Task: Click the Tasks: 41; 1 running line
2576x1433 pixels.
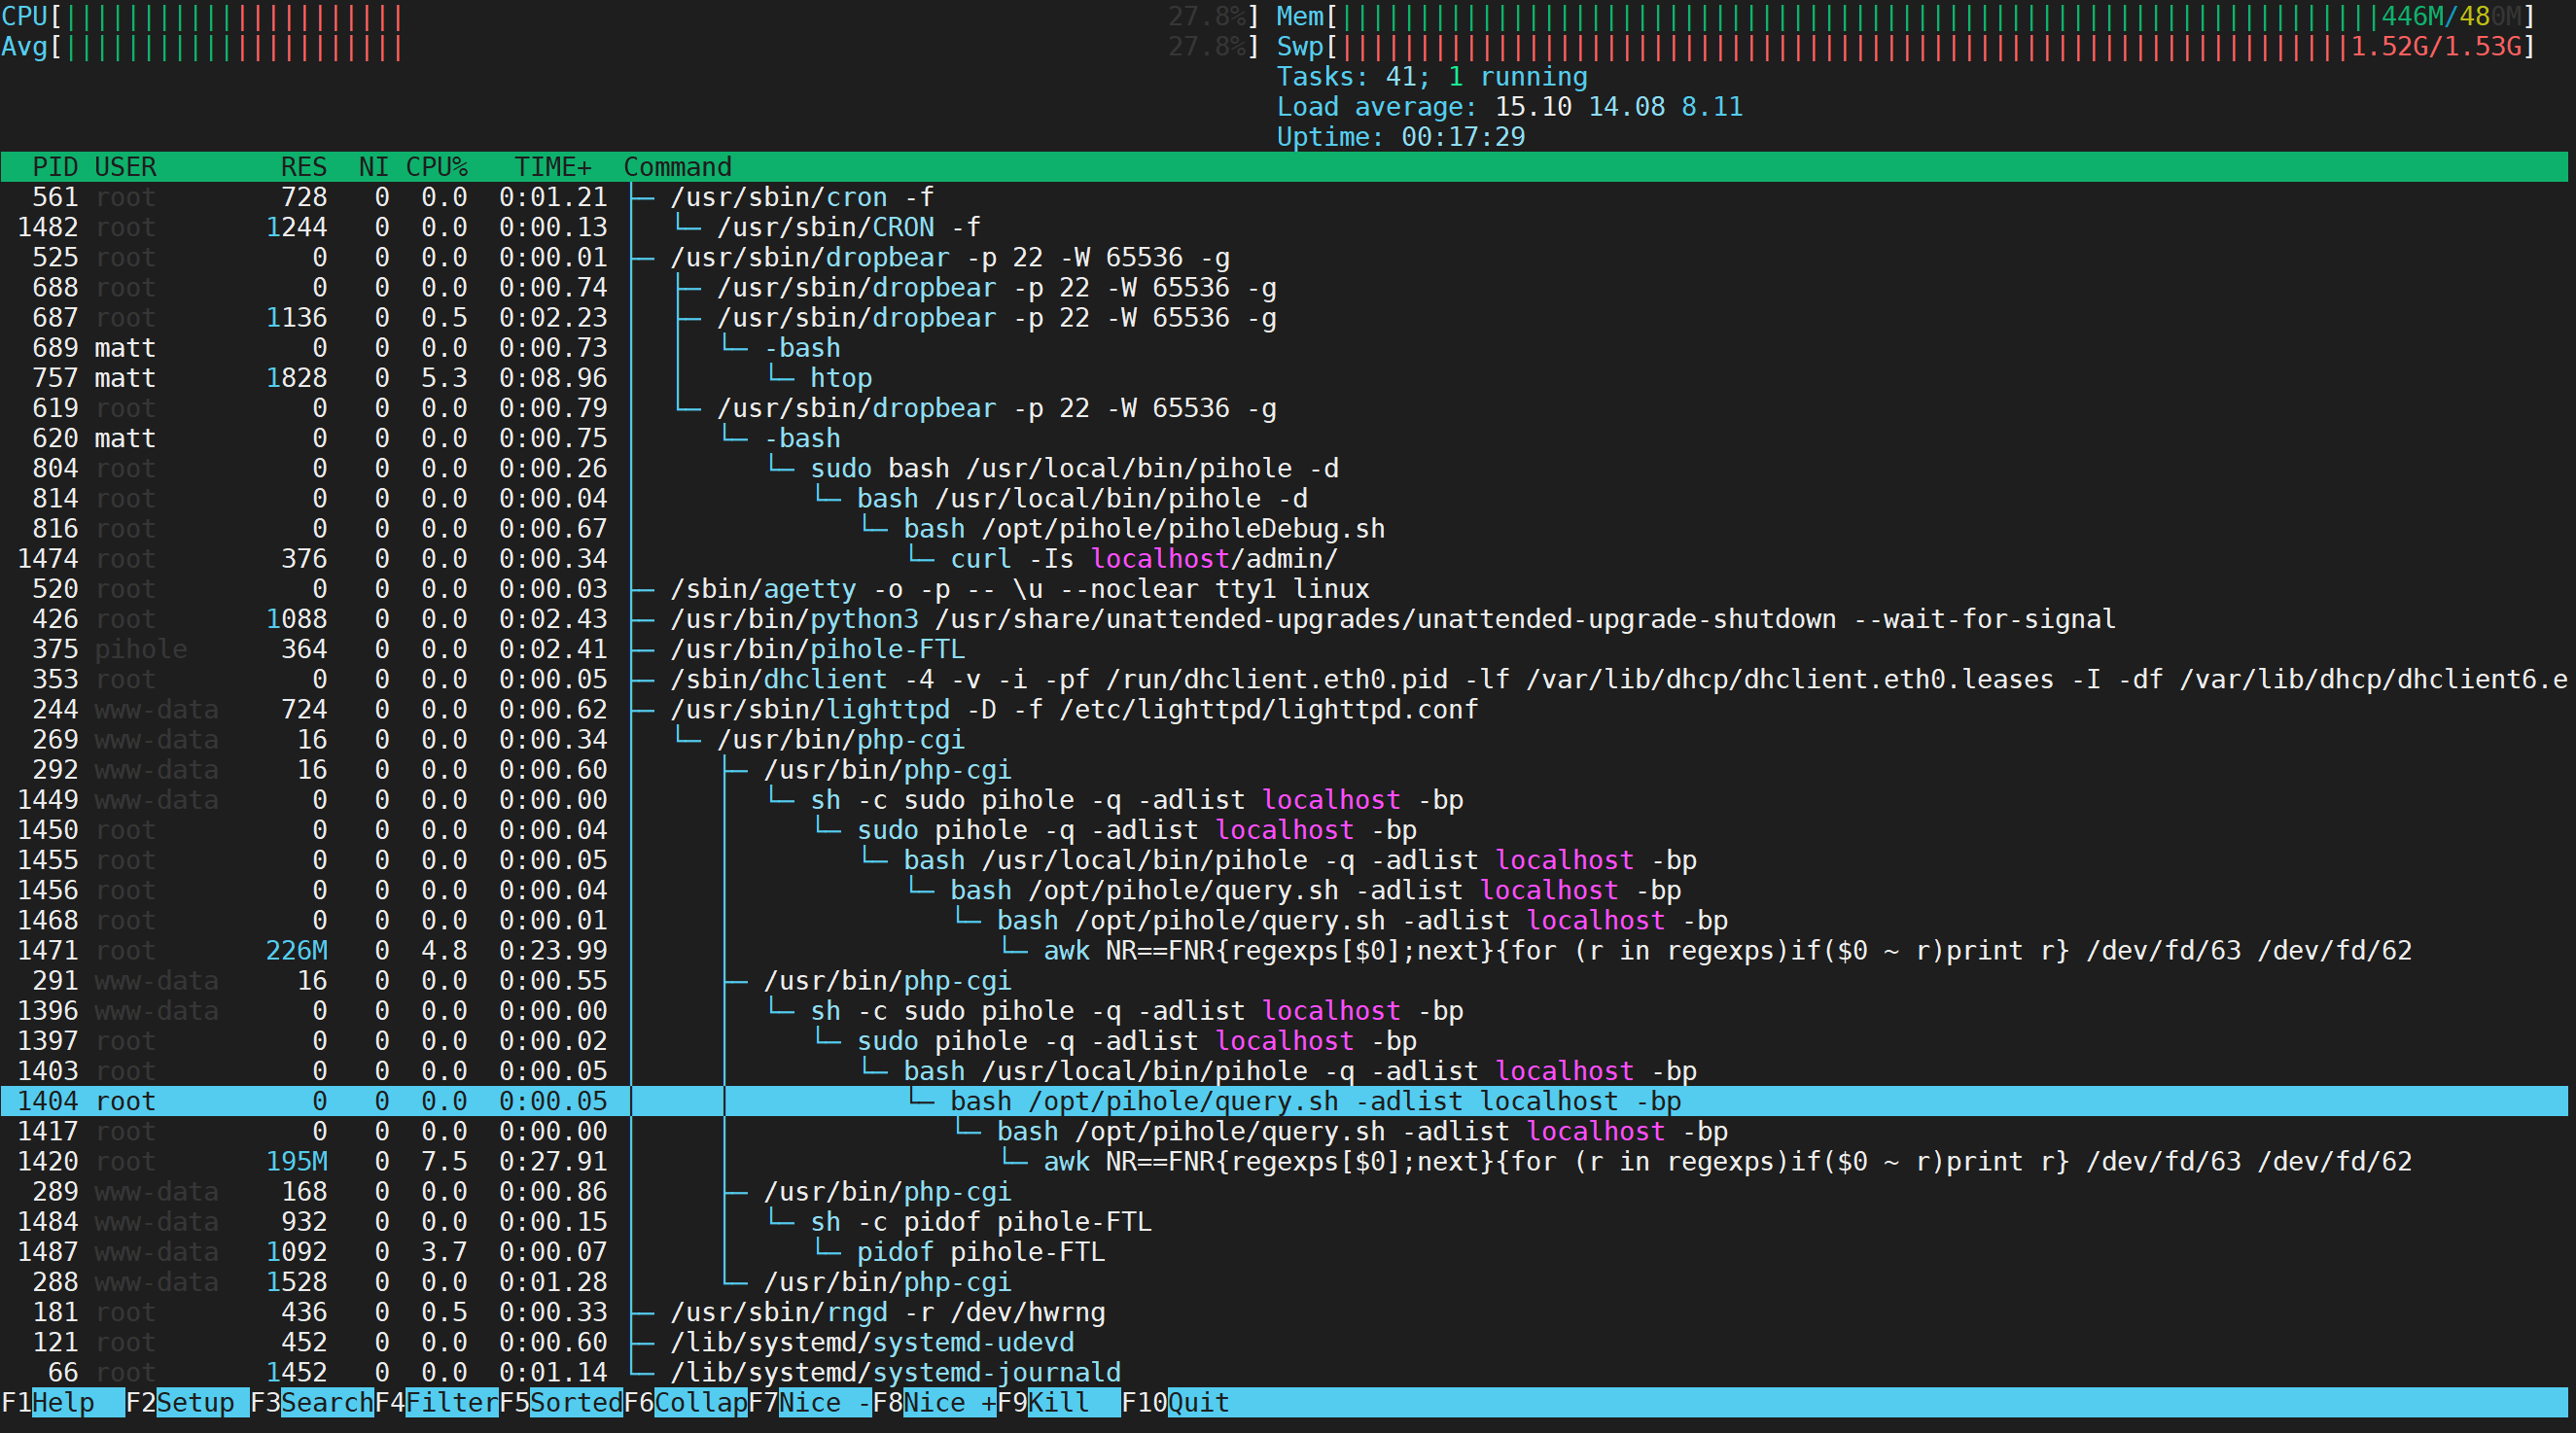Action: click(1432, 77)
